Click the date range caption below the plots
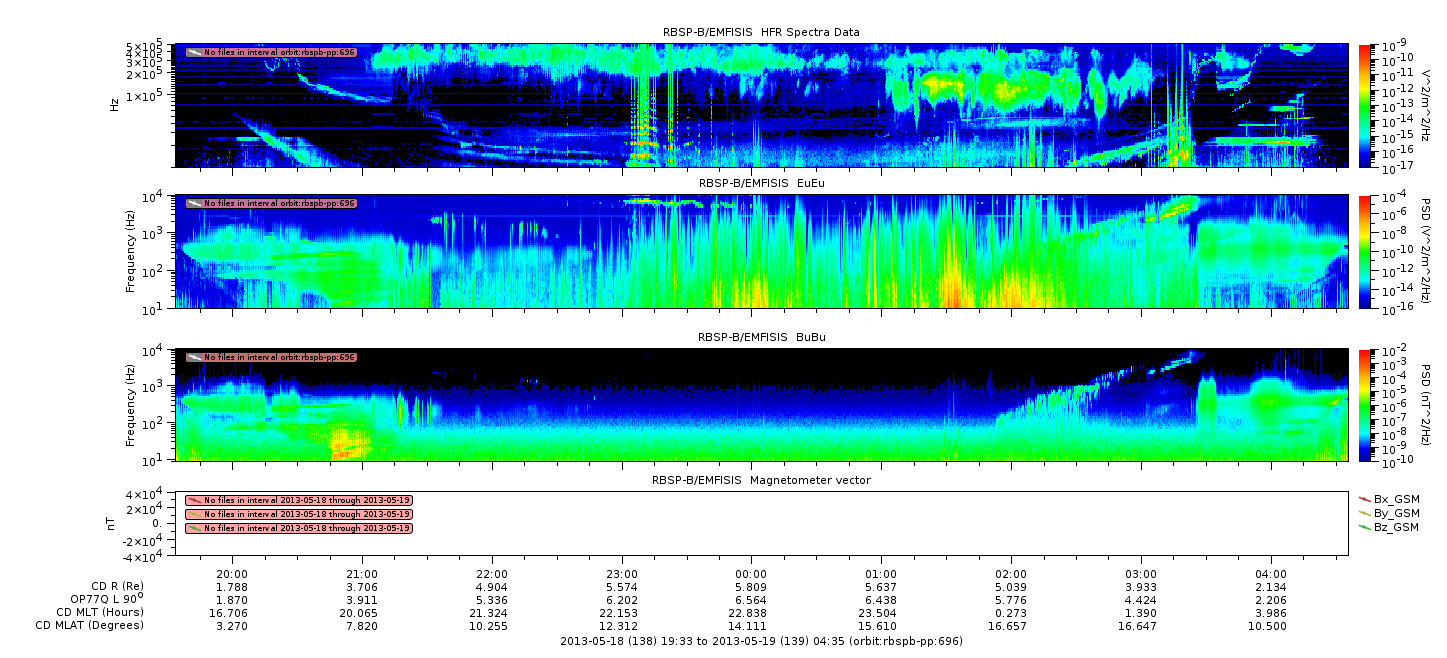1447x658 pixels. click(x=761, y=641)
